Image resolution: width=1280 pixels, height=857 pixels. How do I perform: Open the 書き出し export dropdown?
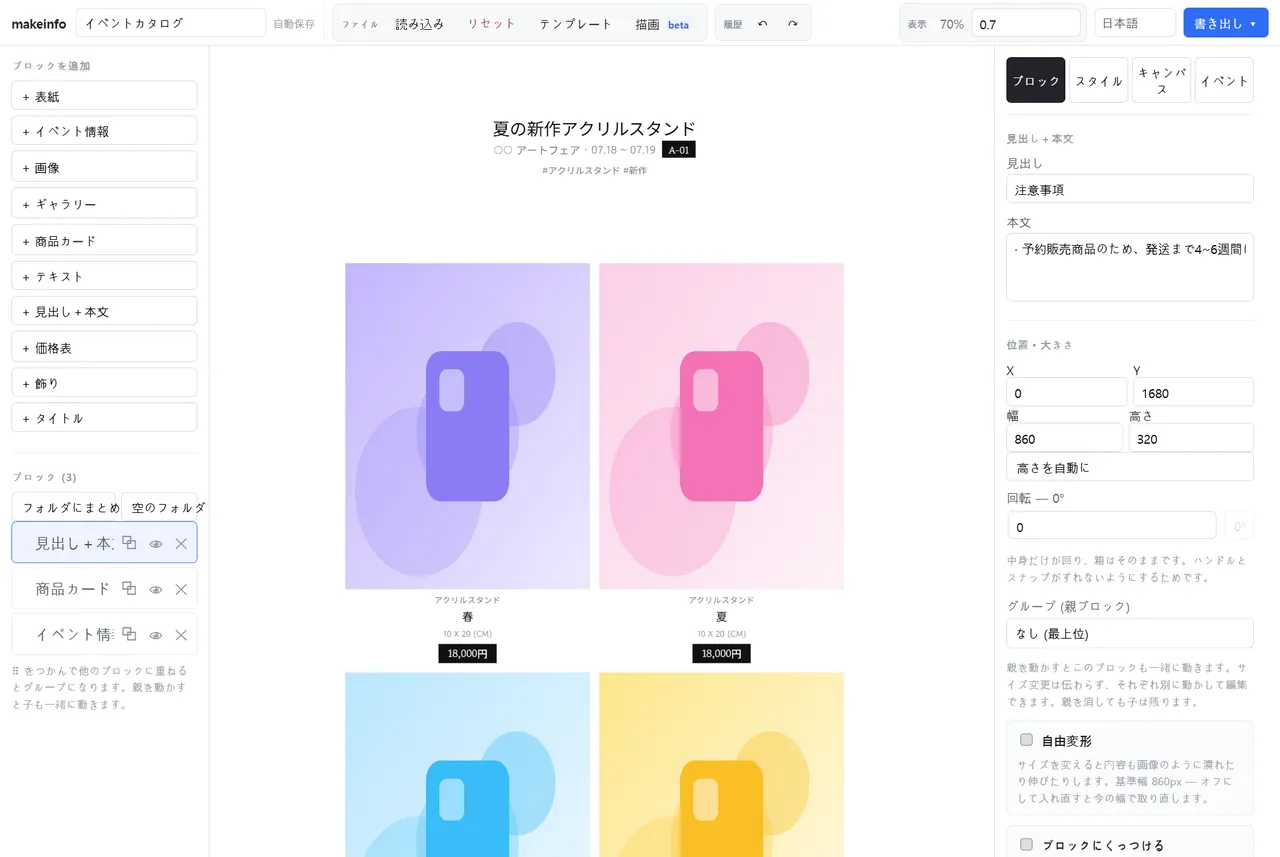point(1225,23)
